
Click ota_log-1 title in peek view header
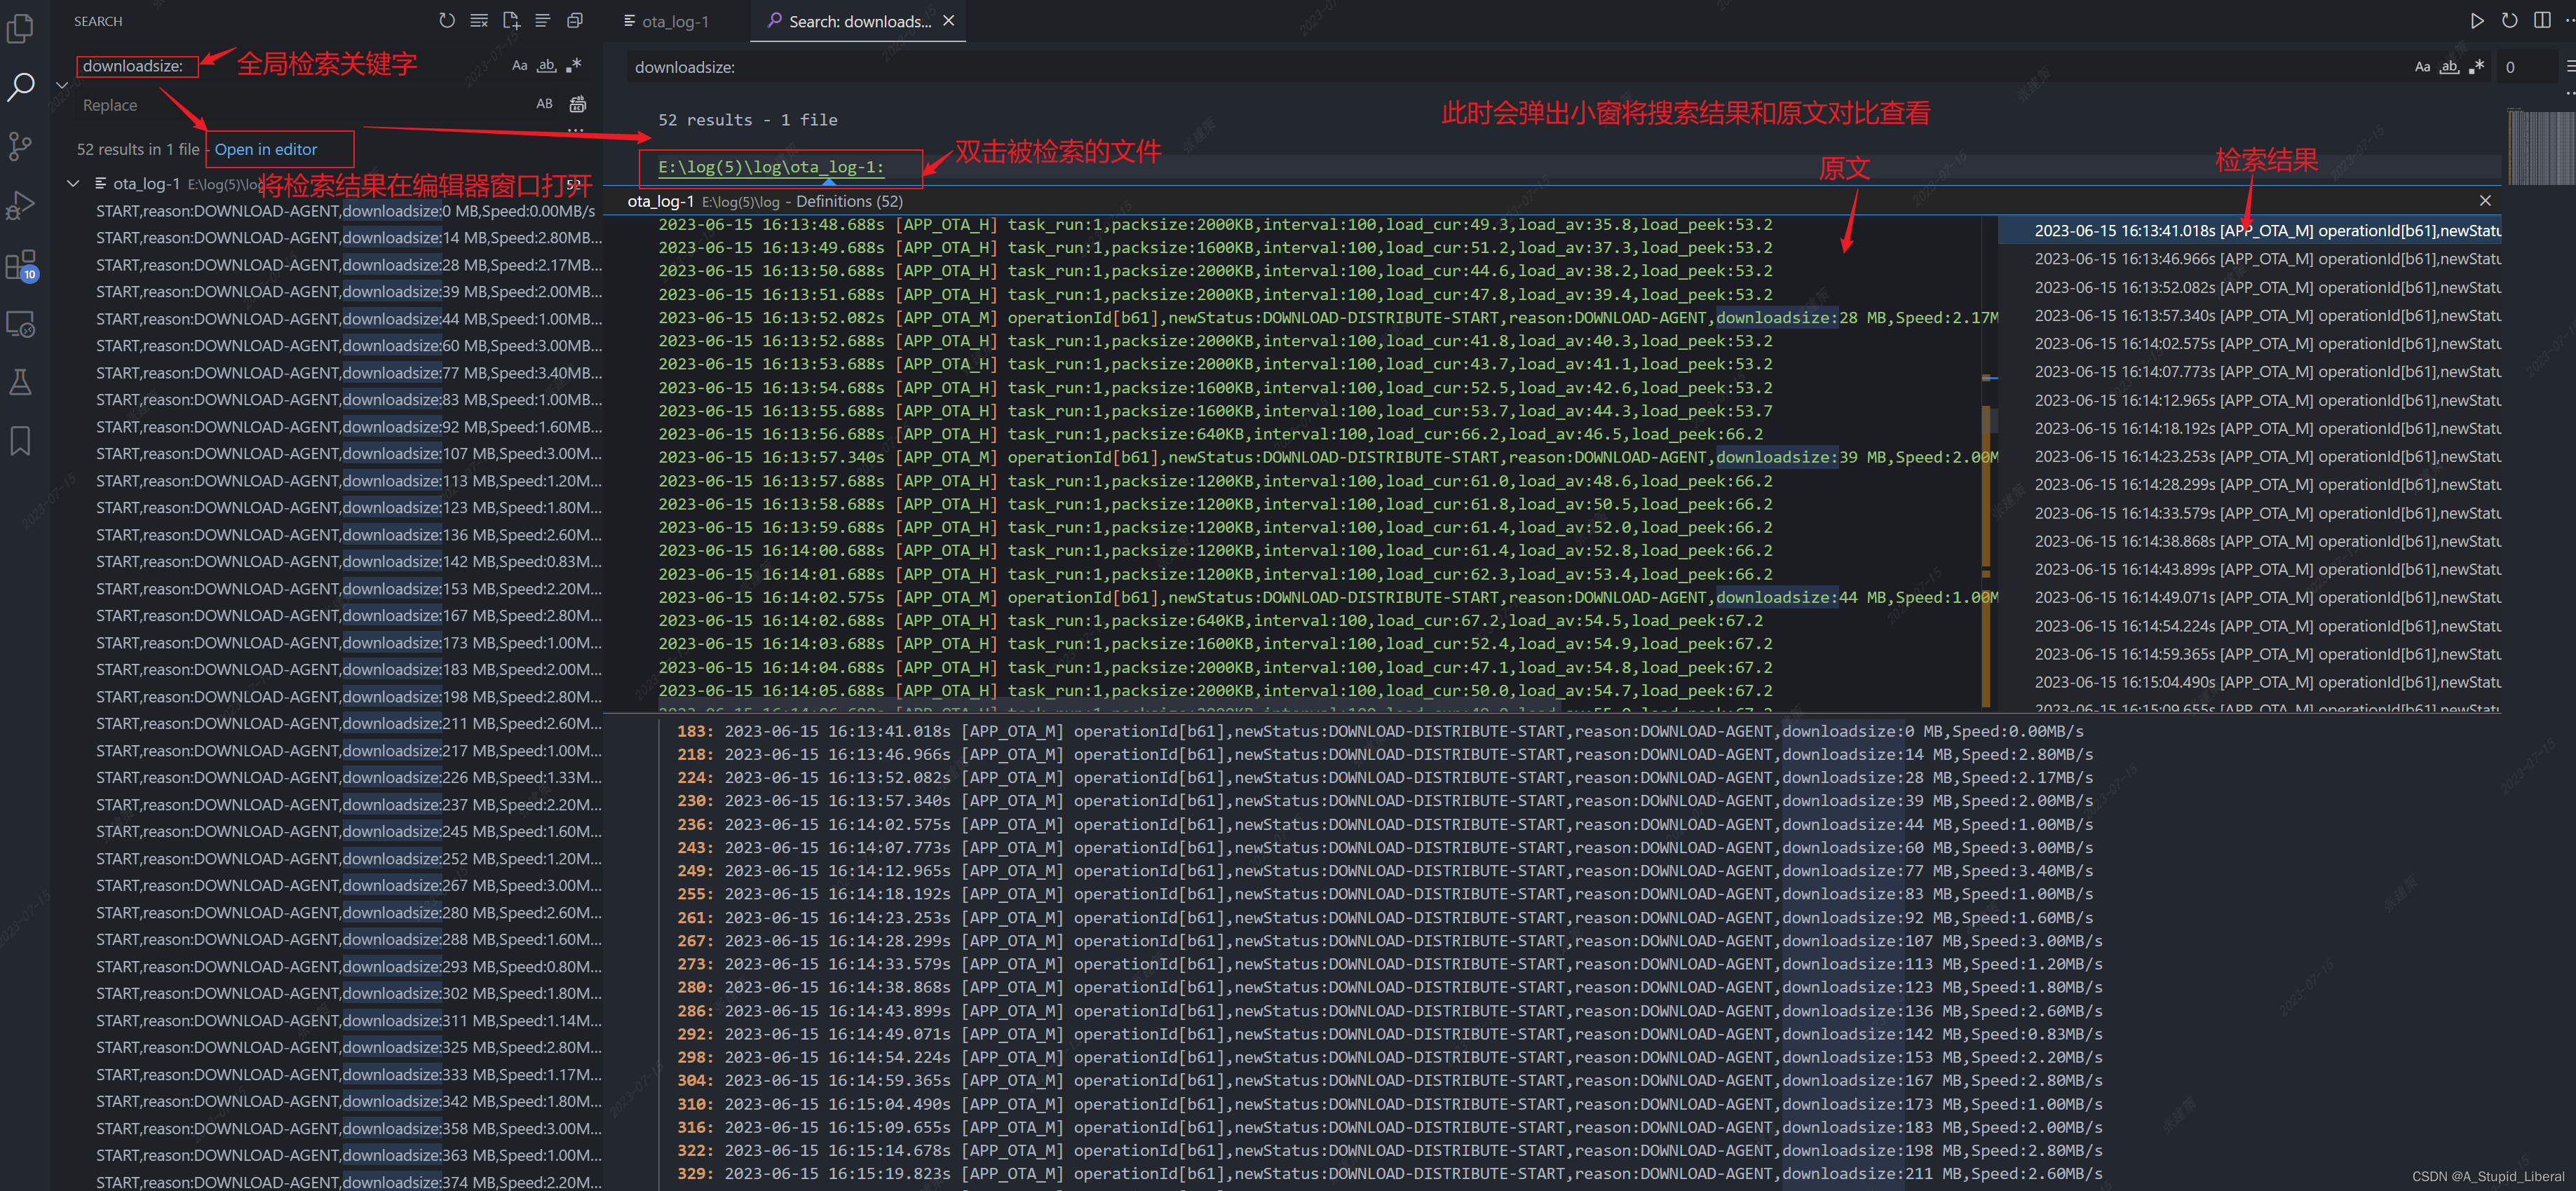click(x=660, y=201)
